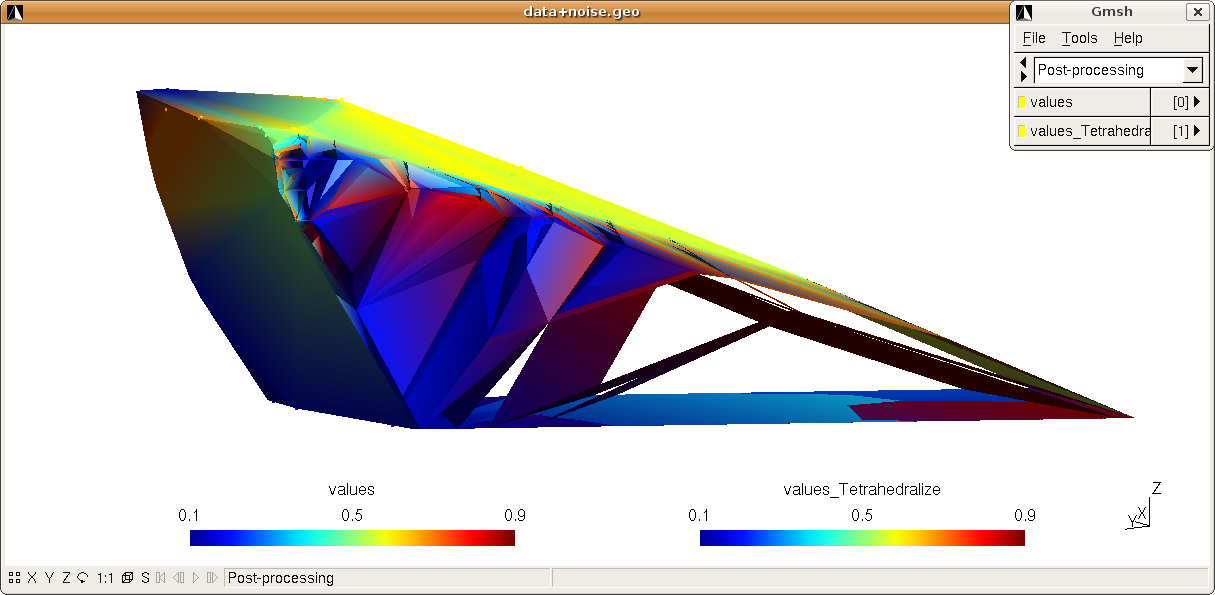Go to previous module with left arrow

pyautogui.click(x=1023, y=63)
